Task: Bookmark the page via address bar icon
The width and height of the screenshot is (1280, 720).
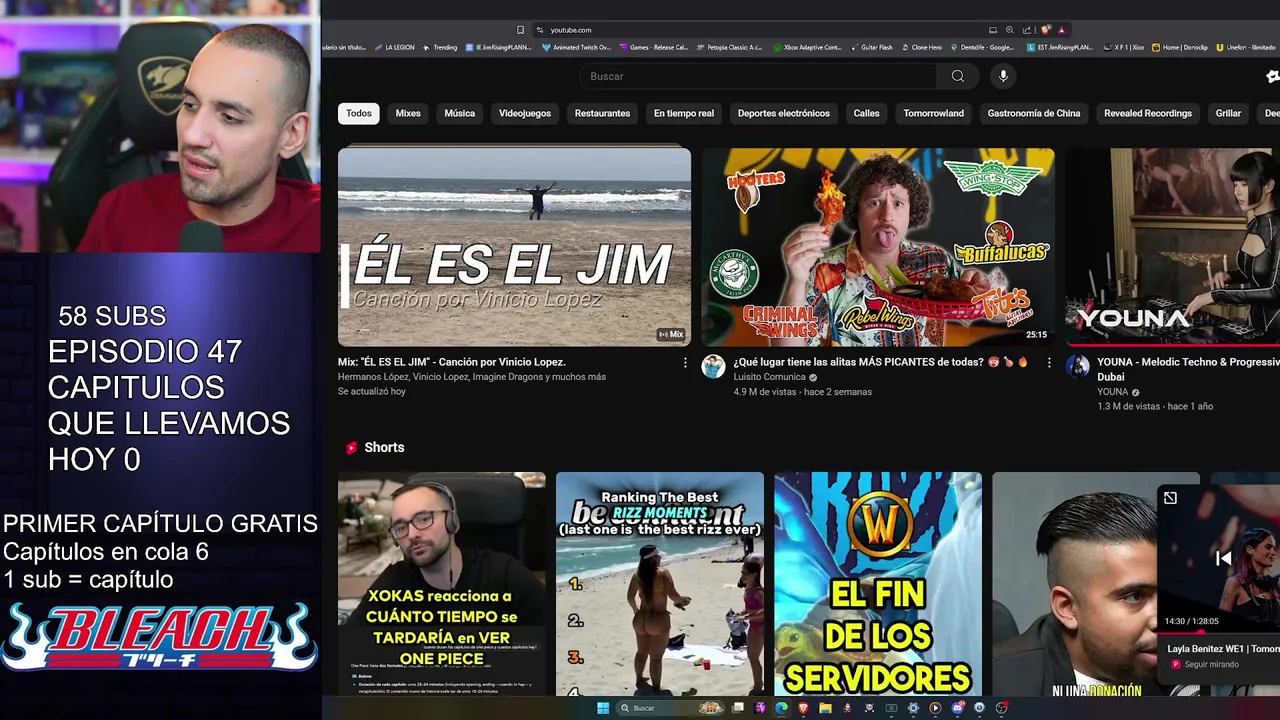Action: pos(520,30)
